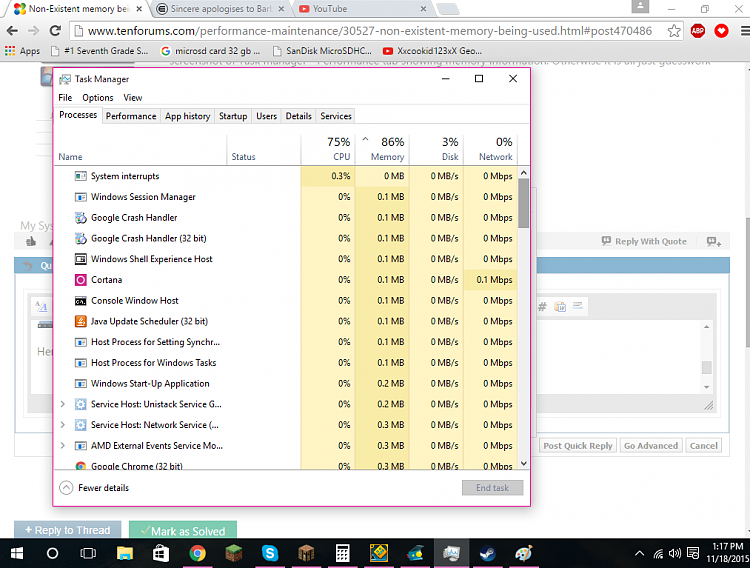Screen dimensions: 750x568
Task: Switch to the Performance tab
Action: 131,116
